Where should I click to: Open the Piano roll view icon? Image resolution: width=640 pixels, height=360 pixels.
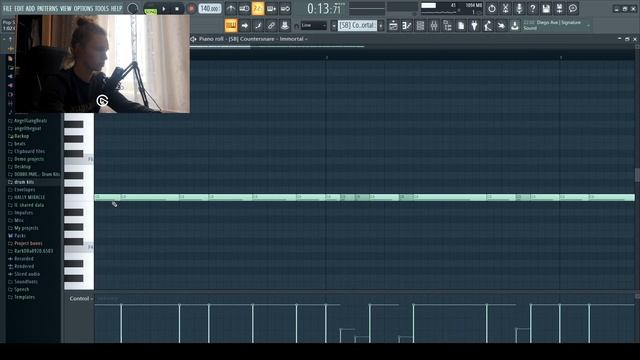pyautogui.click(x=407, y=26)
